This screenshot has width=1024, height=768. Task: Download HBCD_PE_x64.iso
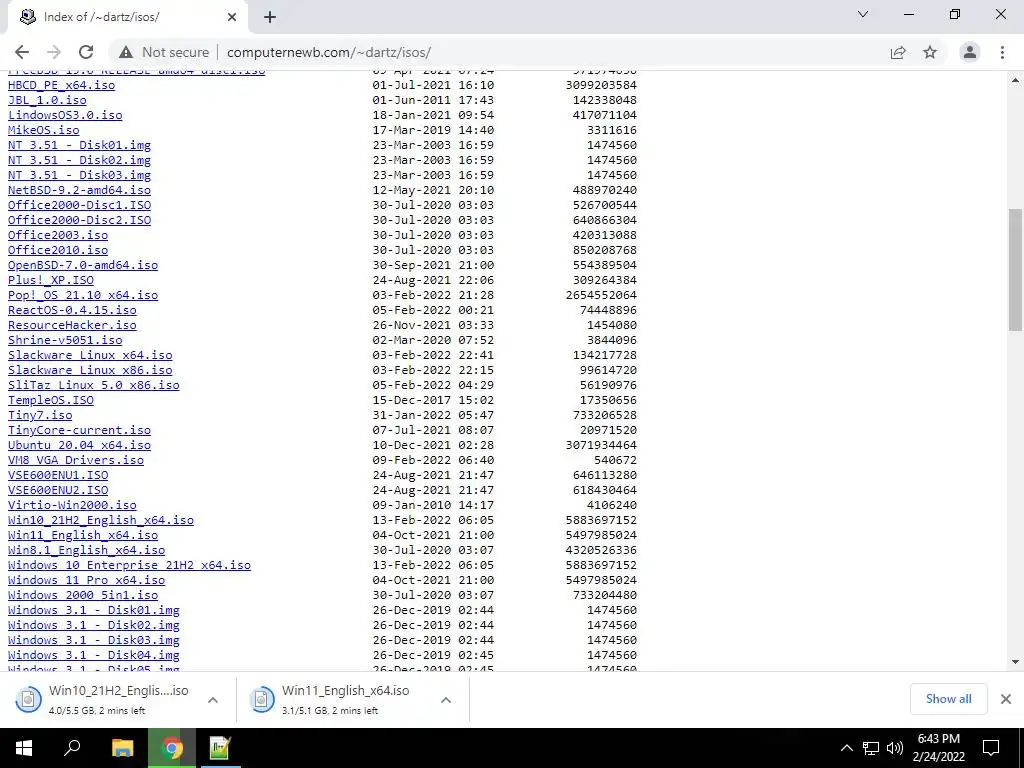[61, 85]
